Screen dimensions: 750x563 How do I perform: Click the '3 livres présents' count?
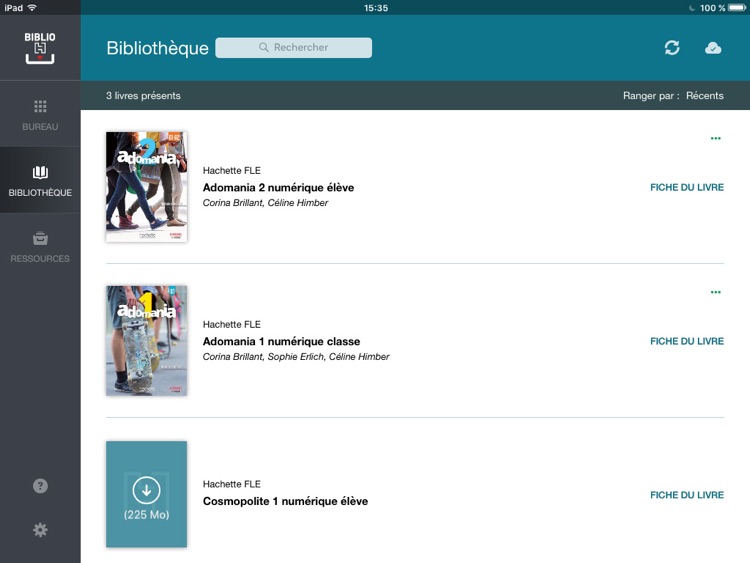pos(143,96)
